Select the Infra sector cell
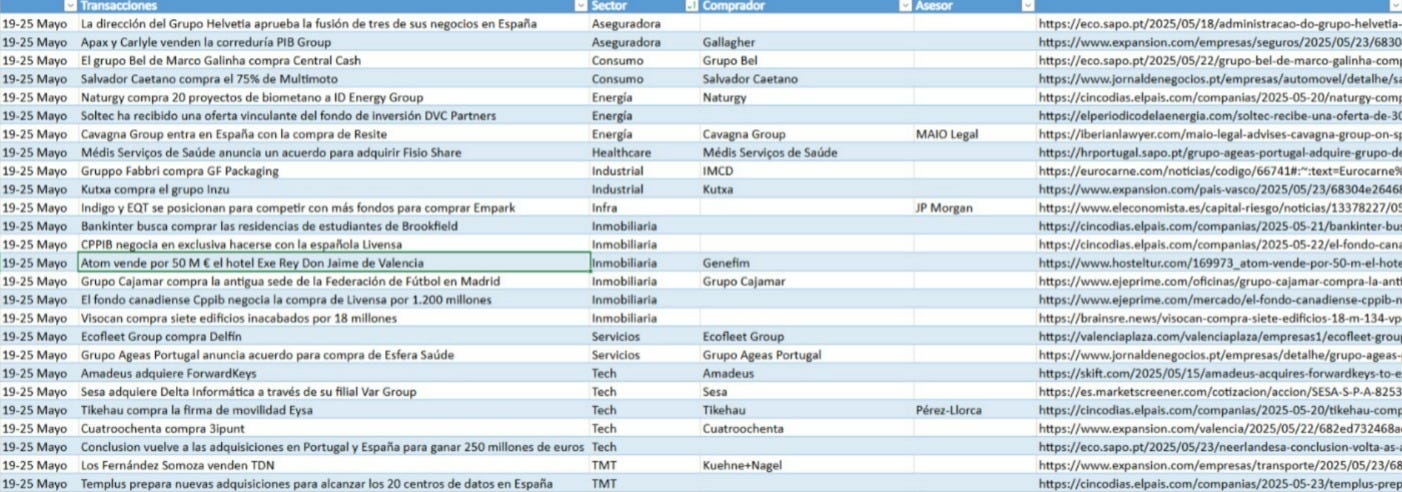The width and height of the screenshot is (1402, 492). (645, 207)
